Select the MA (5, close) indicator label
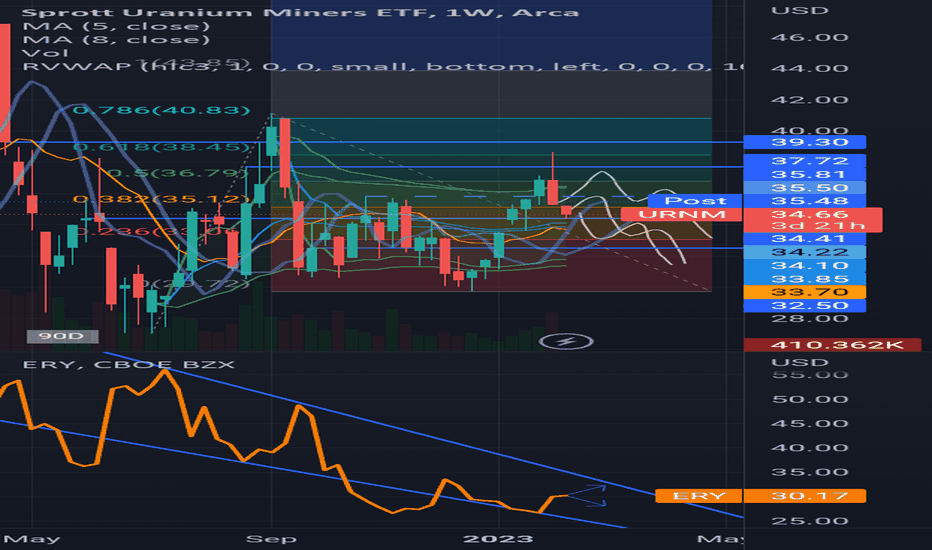The width and height of the screenshot is (932, 550). (x=116, y=26)
